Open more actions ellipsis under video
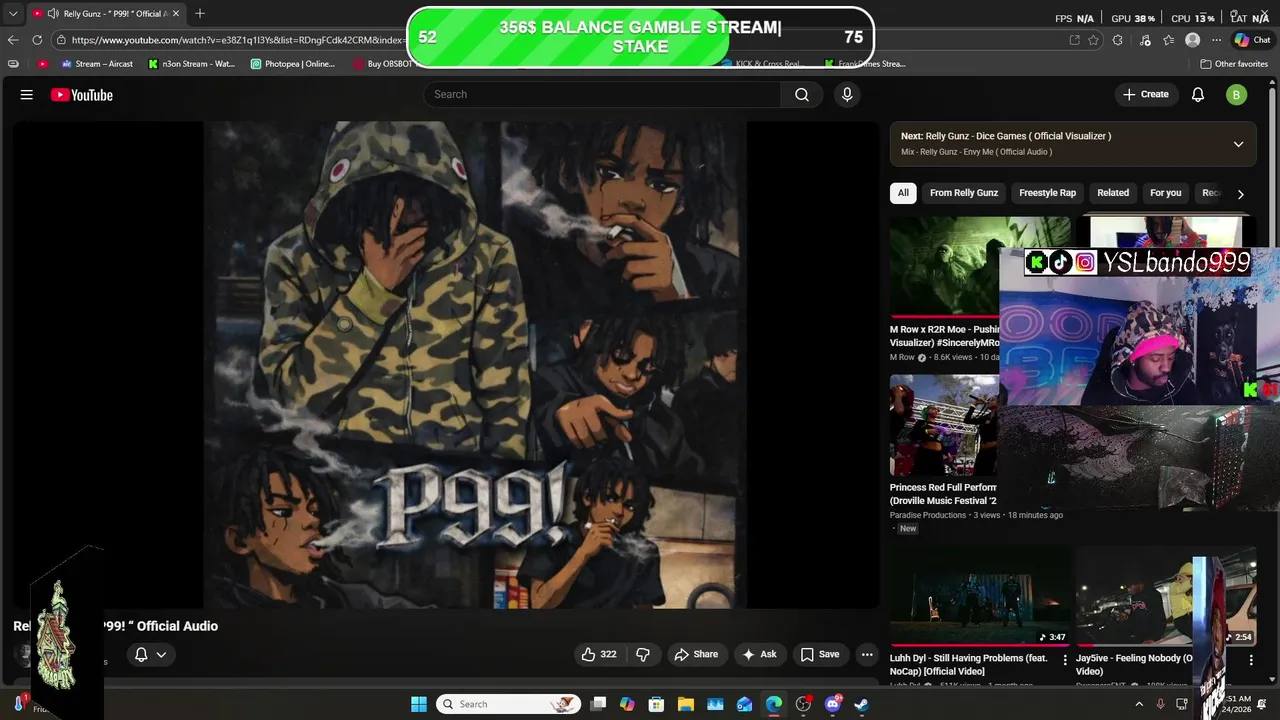This screenshot has width=1280, height=720. [x=867, y=654]
